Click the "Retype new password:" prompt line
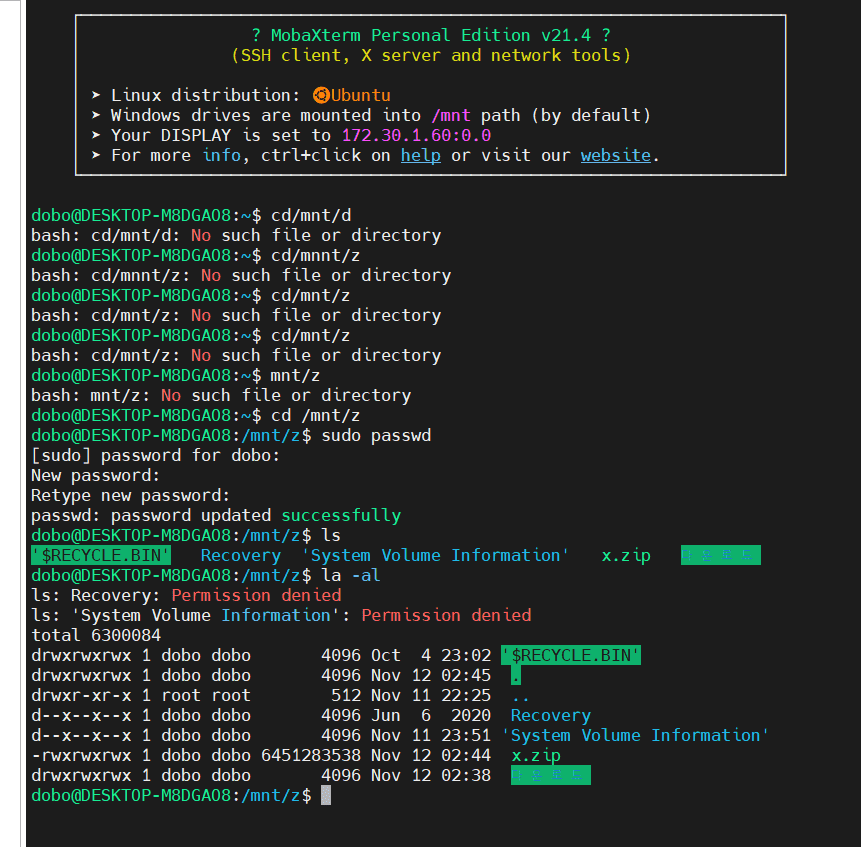Image resolution: width=861 pixels, height=847 pixels. [131, 496]
